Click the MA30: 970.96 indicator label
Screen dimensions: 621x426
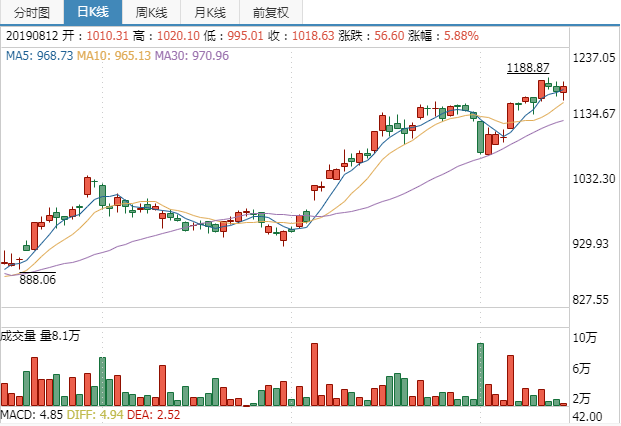(192, 55)
